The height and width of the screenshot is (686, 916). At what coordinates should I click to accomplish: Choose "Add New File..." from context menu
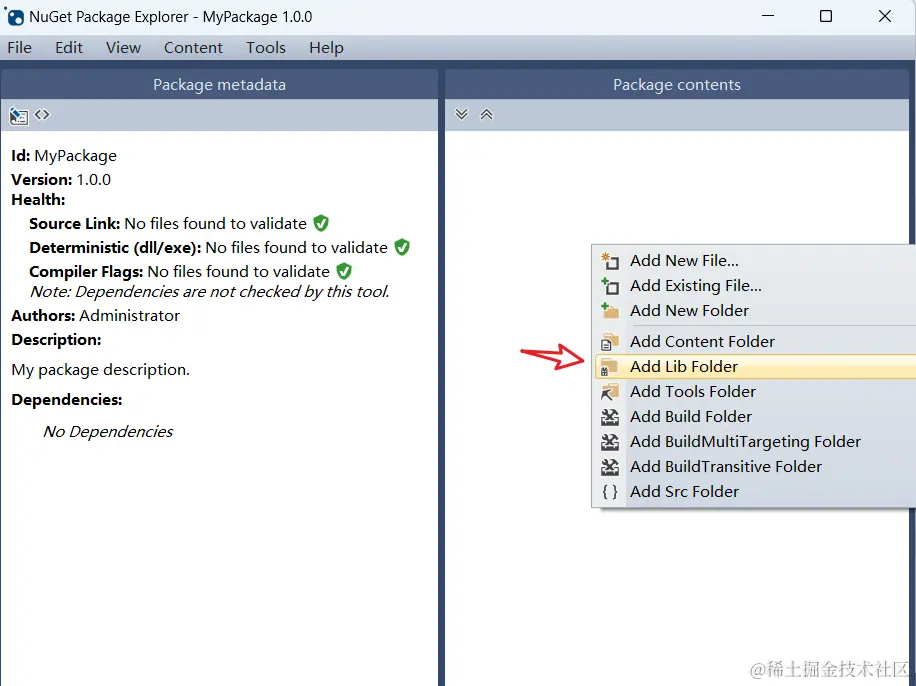tap(755, 261)
